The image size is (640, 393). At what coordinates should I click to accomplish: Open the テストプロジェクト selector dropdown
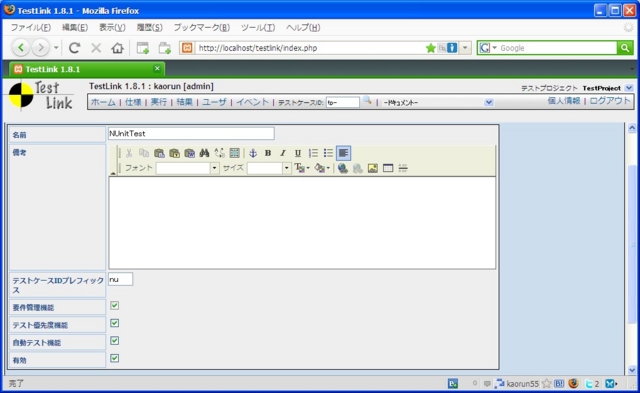(629, 88)
